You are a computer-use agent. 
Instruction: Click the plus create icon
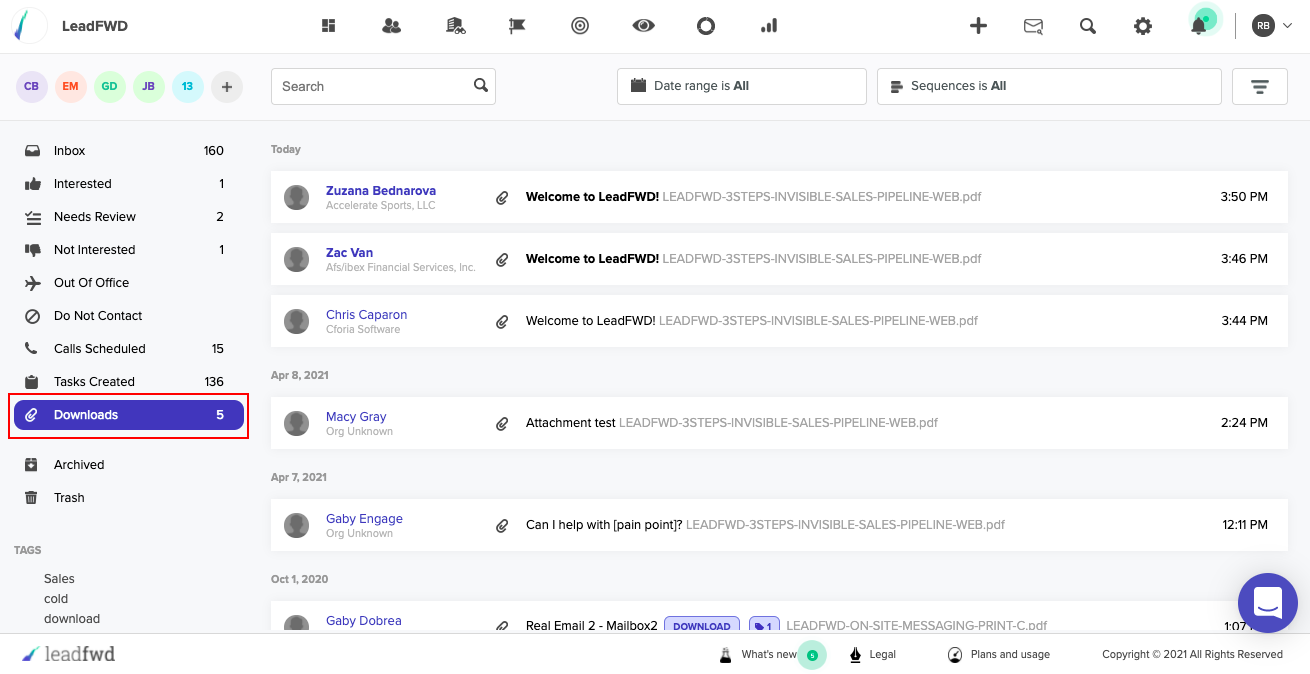(978, 26)
